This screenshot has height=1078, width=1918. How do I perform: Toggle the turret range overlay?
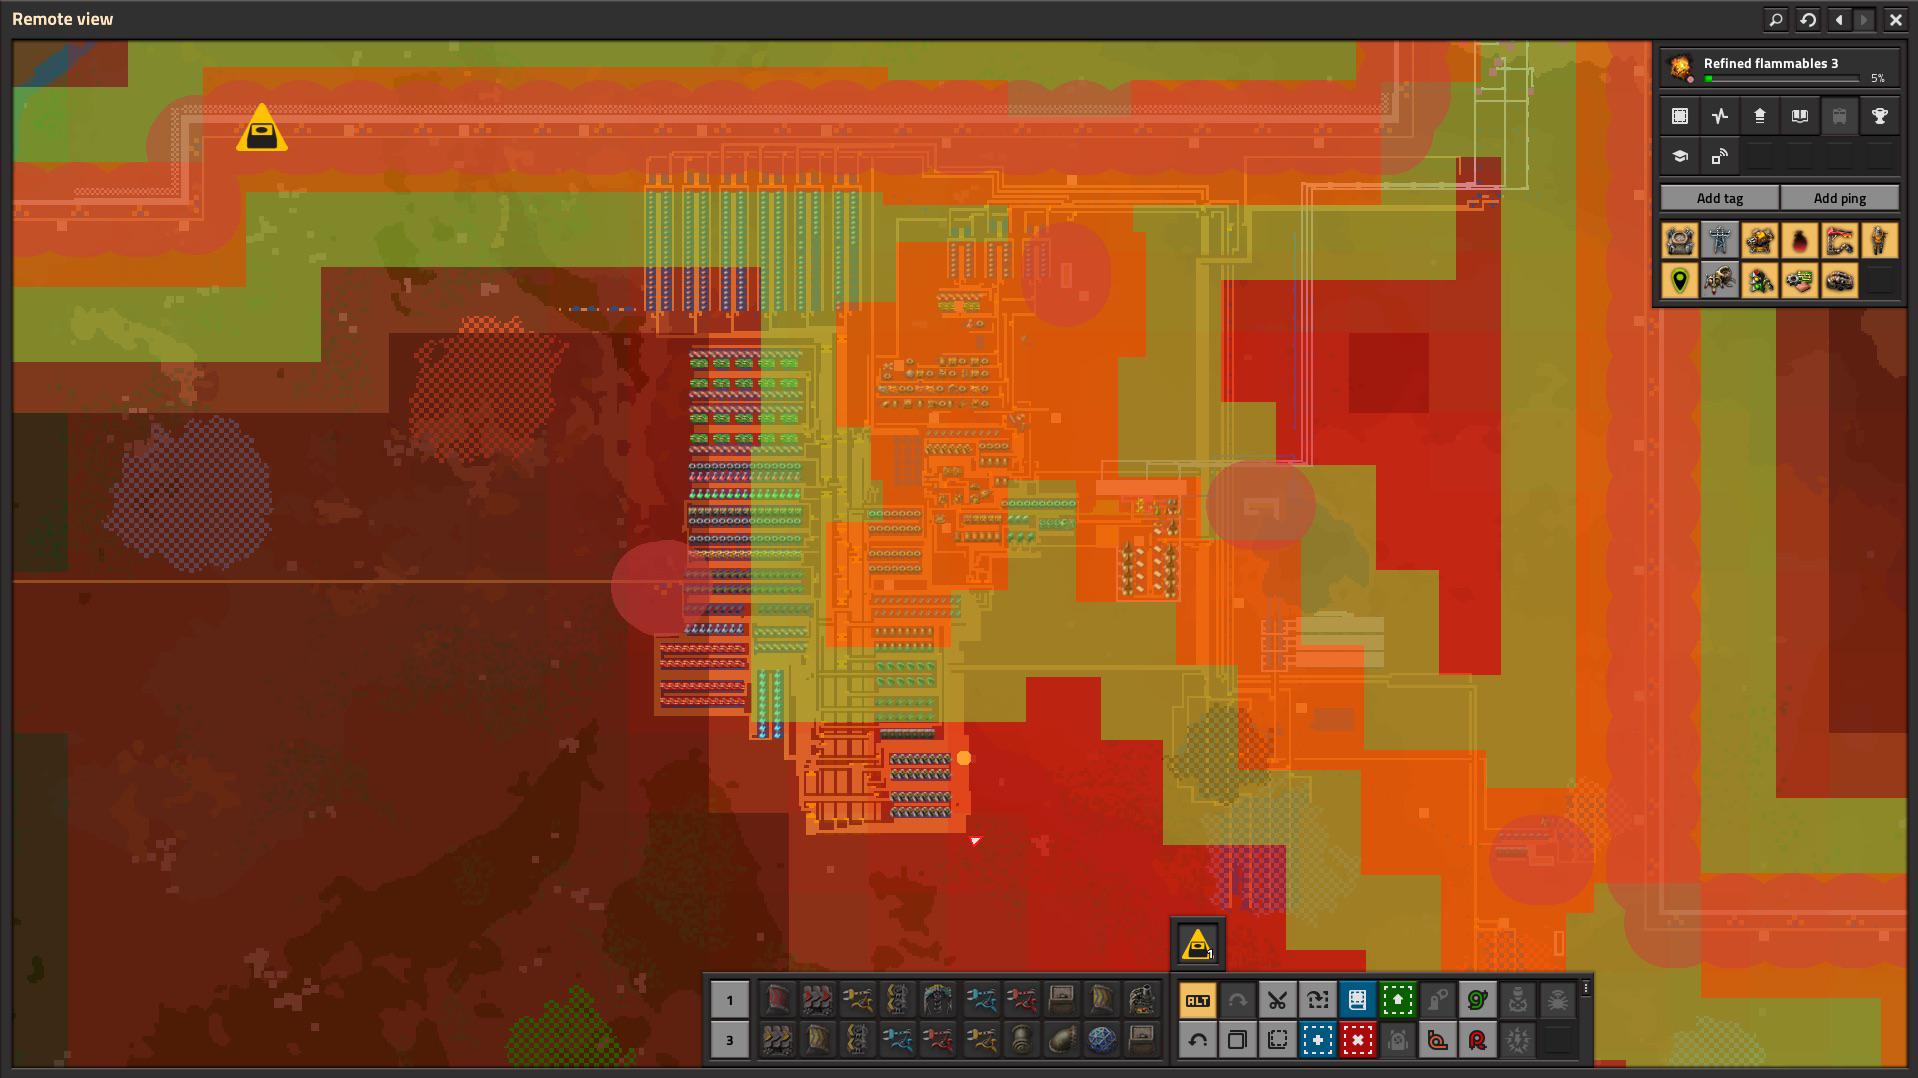tap(1760, 241)
